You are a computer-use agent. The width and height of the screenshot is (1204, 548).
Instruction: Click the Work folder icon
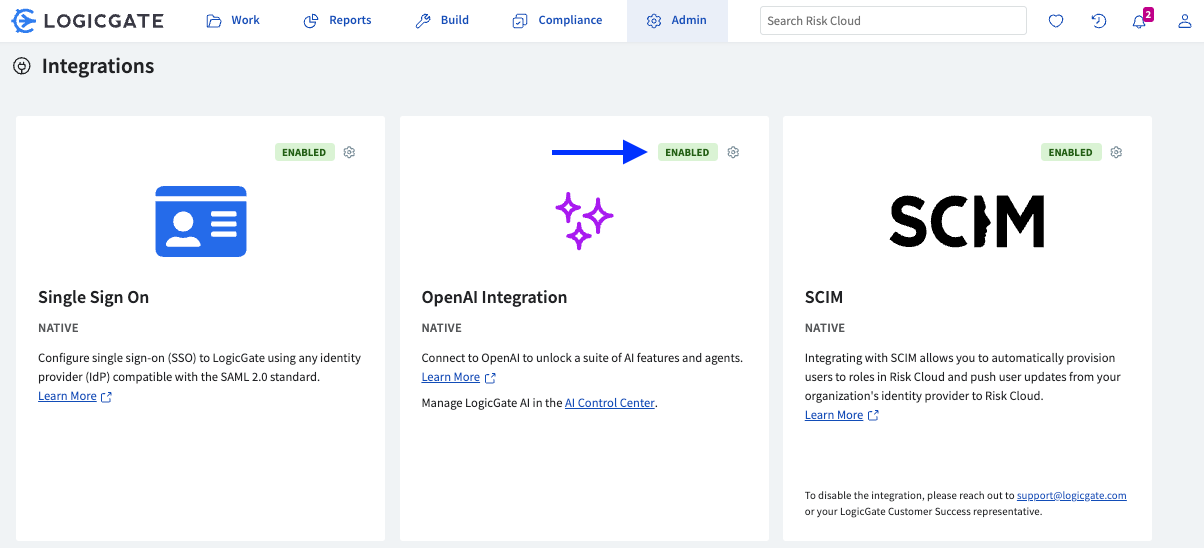(214, 21)
